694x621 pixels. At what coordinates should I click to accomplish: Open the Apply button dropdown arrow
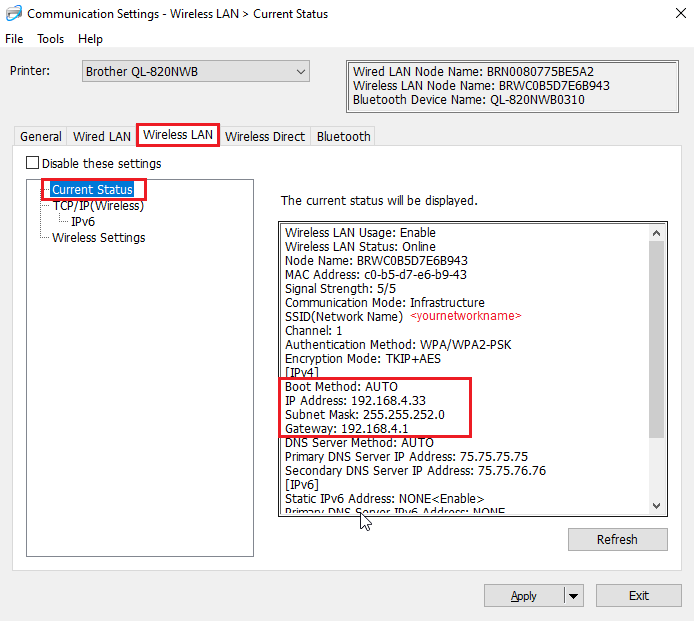(574, 596)
